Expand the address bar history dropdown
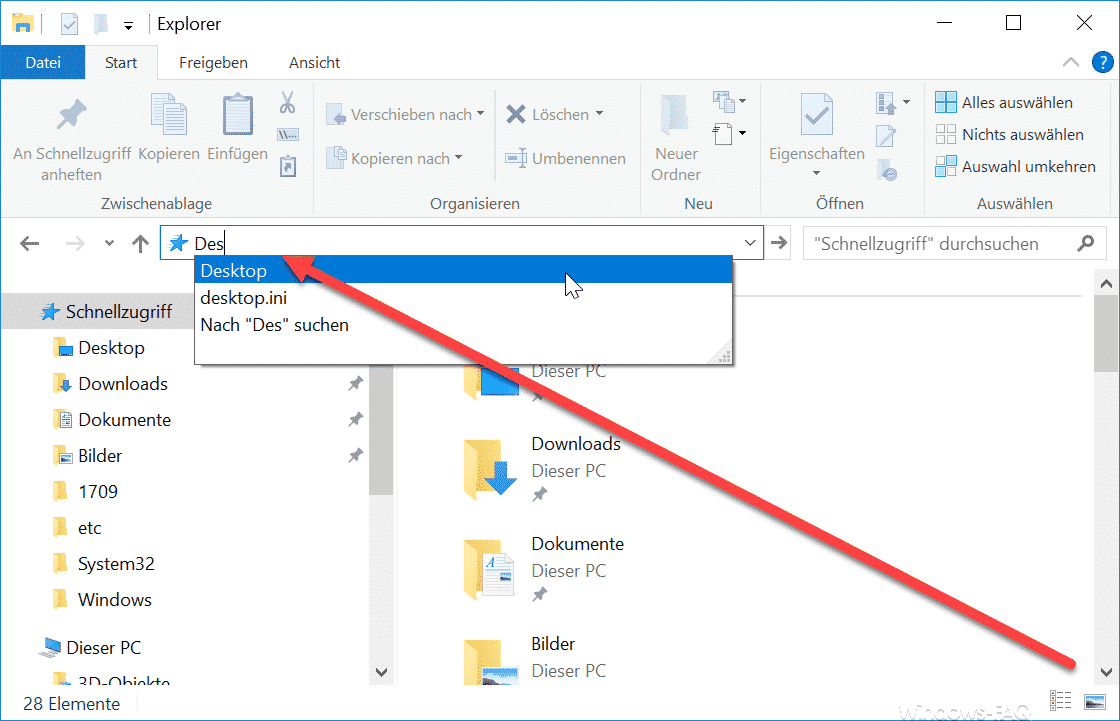 [x=750, y=243]
